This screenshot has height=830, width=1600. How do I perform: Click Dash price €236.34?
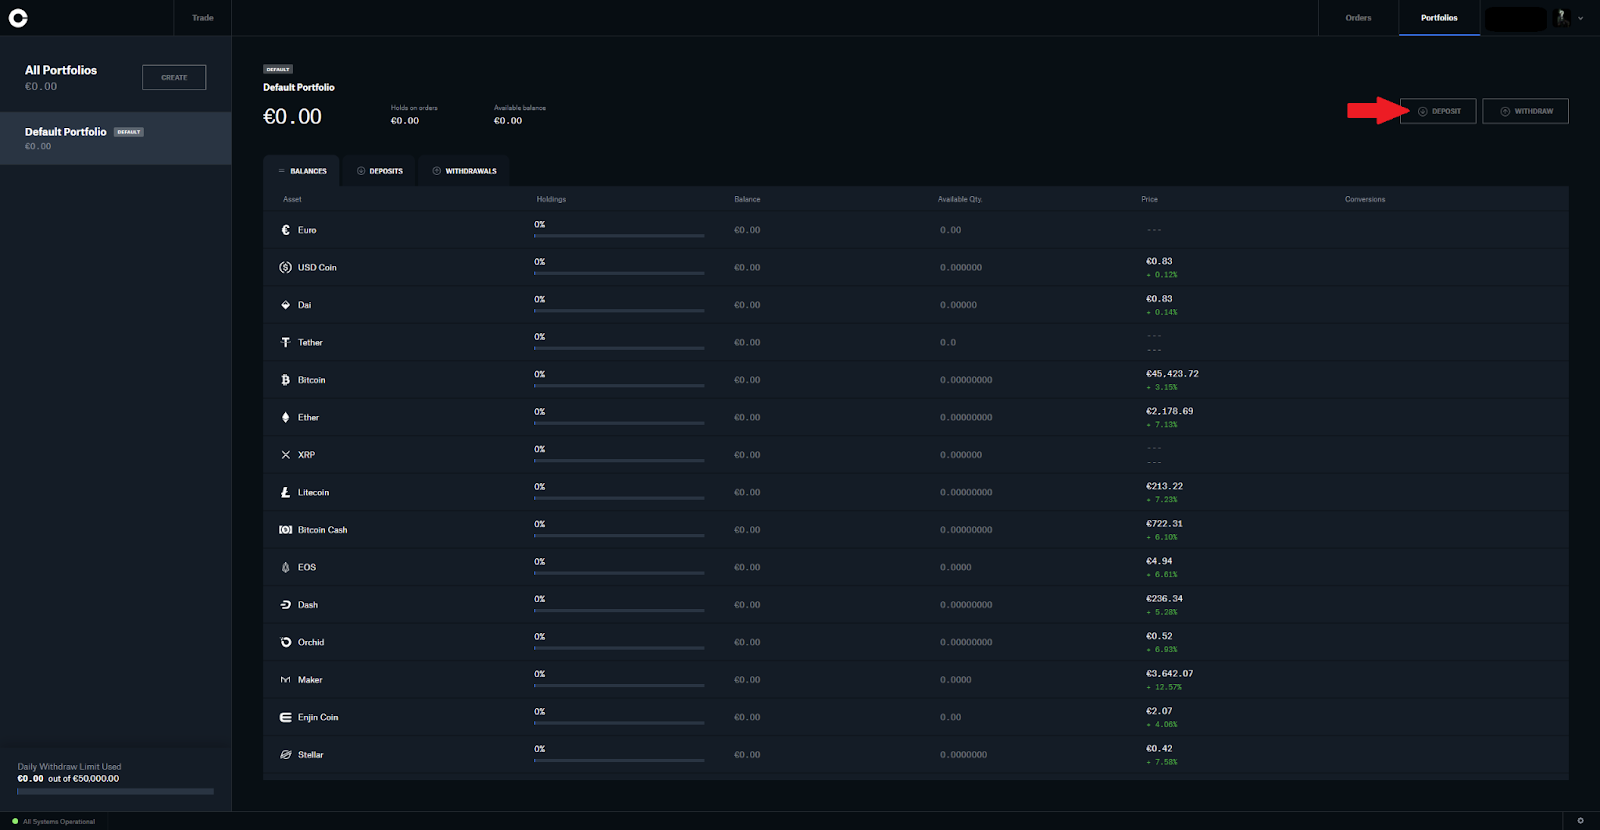[1164, 599]
